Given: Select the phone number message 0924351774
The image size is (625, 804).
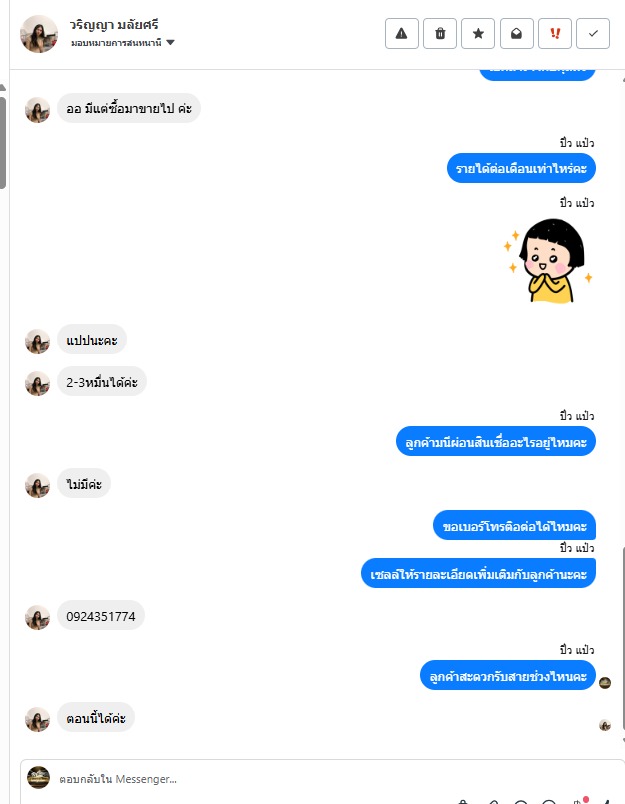Looking at the screenshot, I should (100, 616).
